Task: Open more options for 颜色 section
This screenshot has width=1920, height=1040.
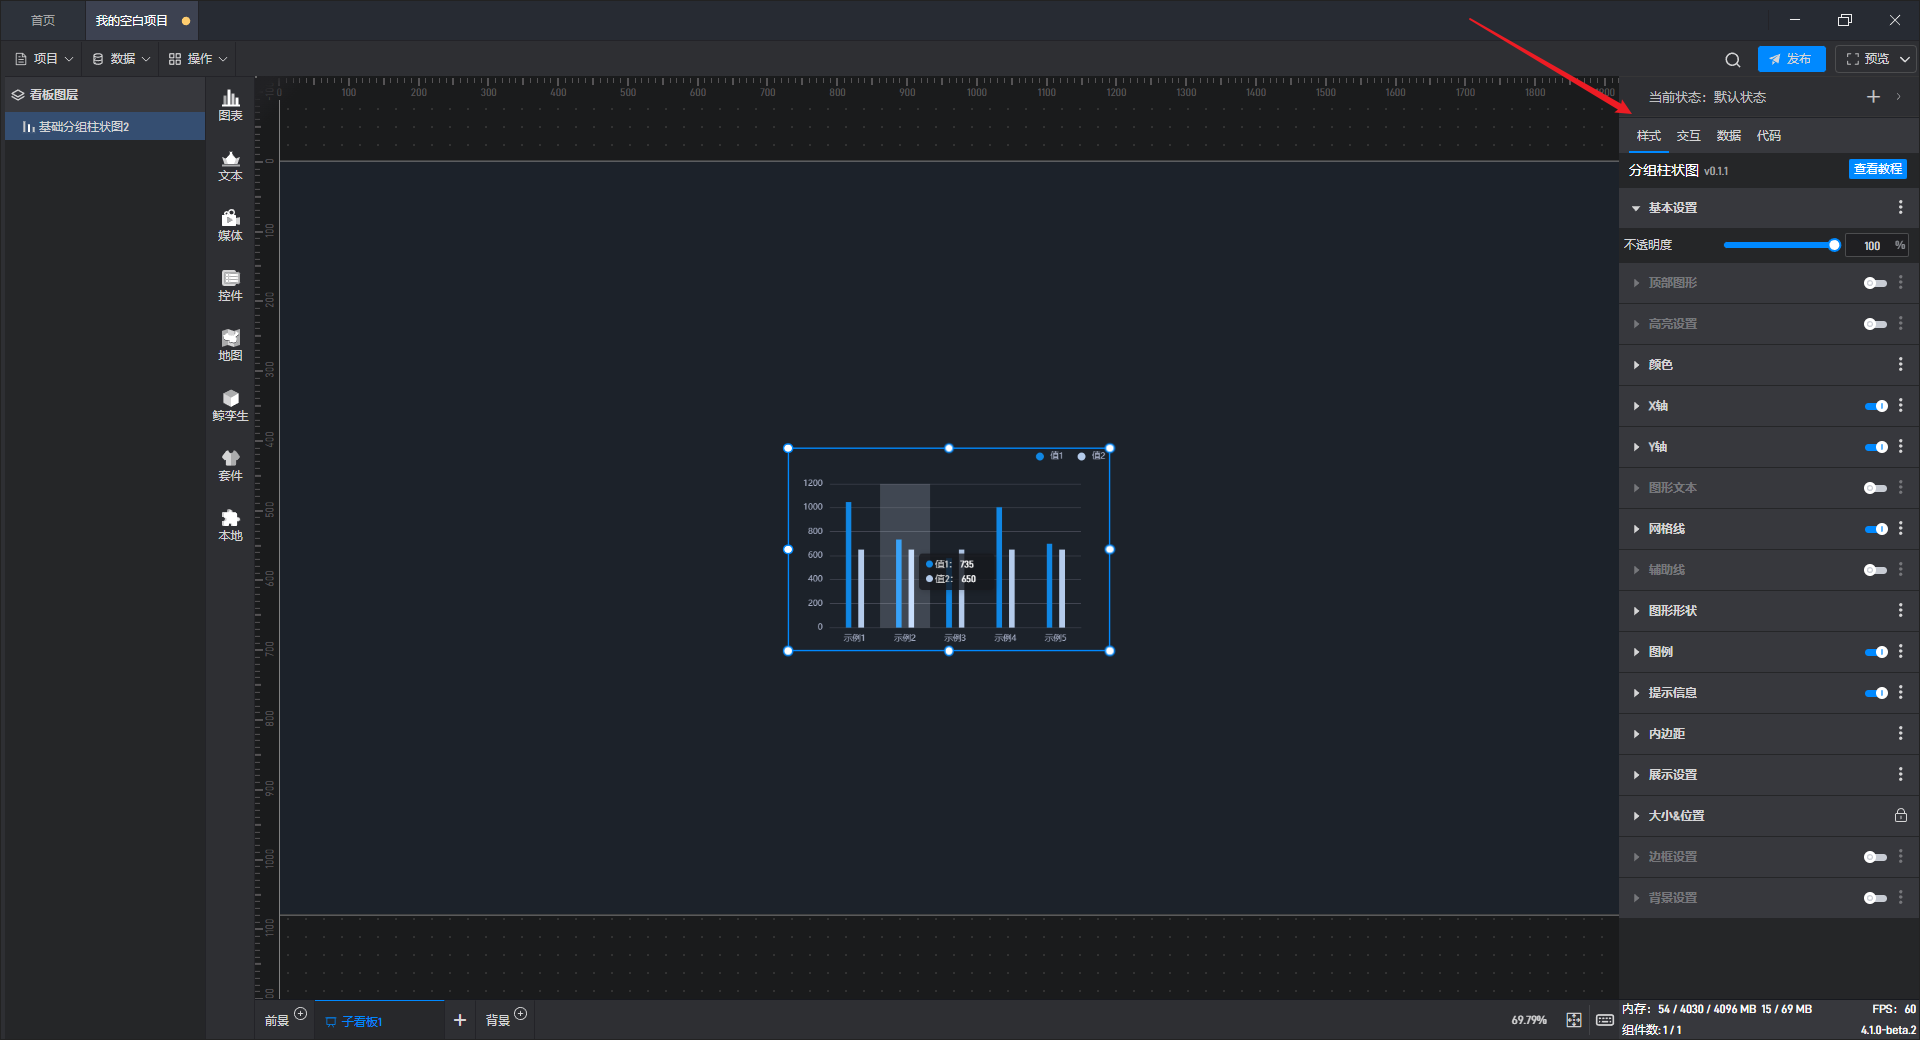Action: 1900,364
